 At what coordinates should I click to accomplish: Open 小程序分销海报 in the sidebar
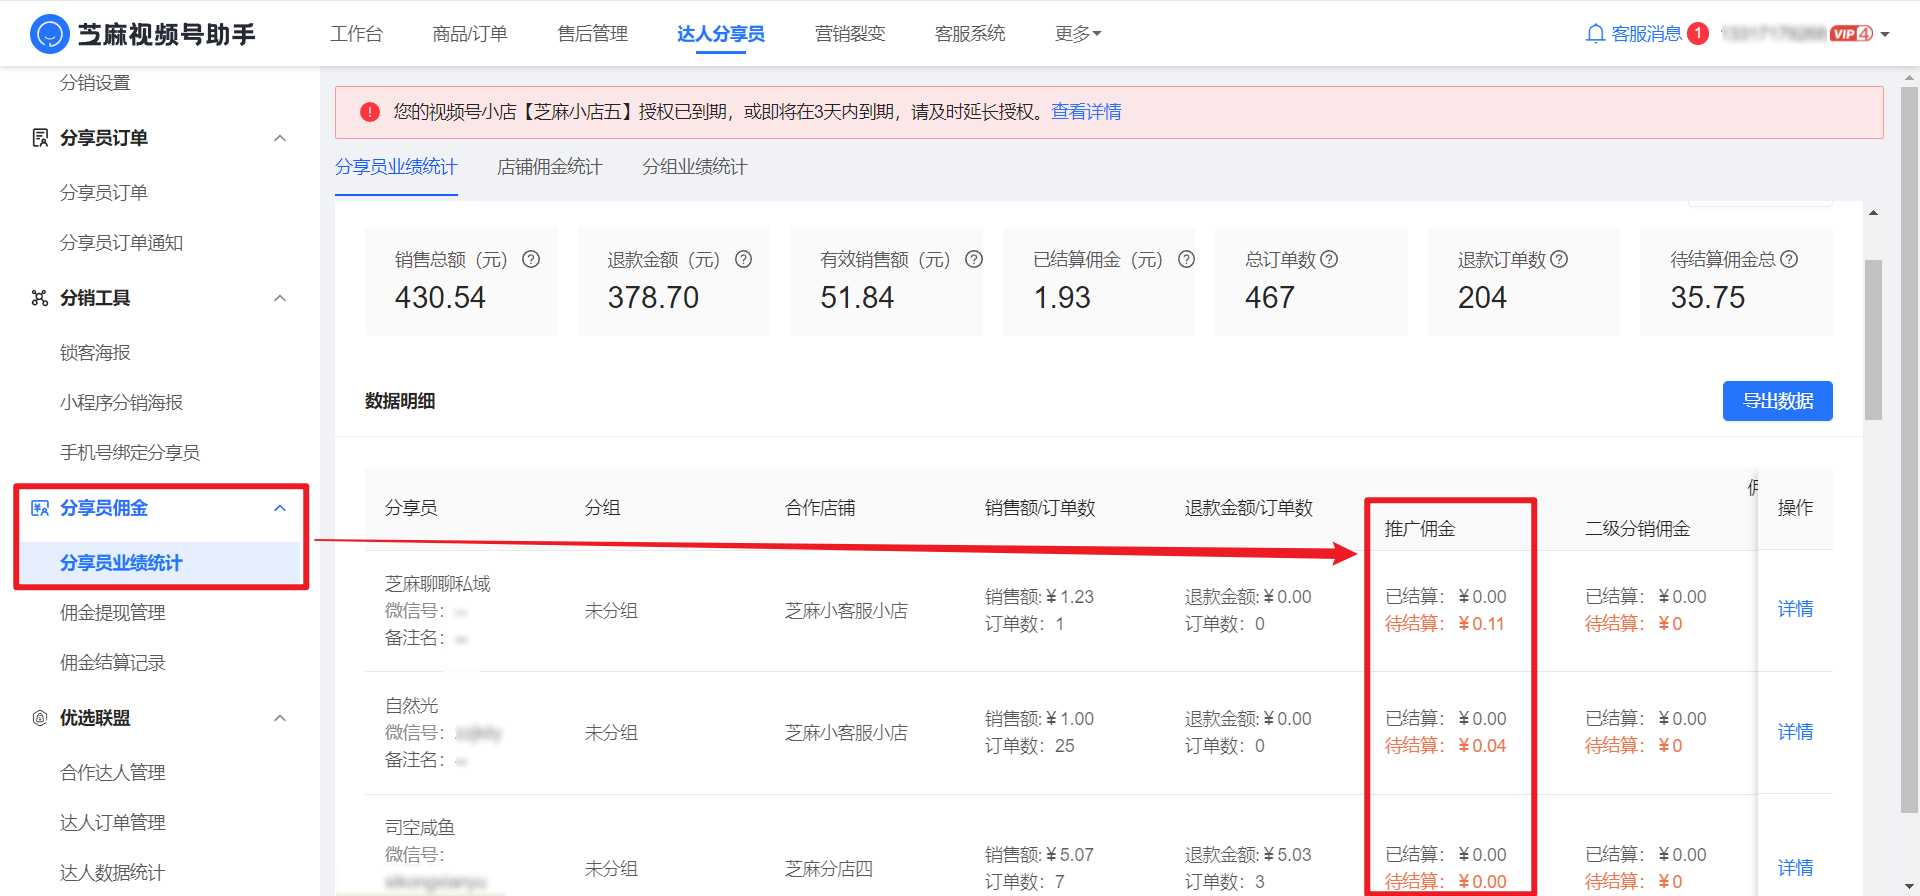(121, 403)
